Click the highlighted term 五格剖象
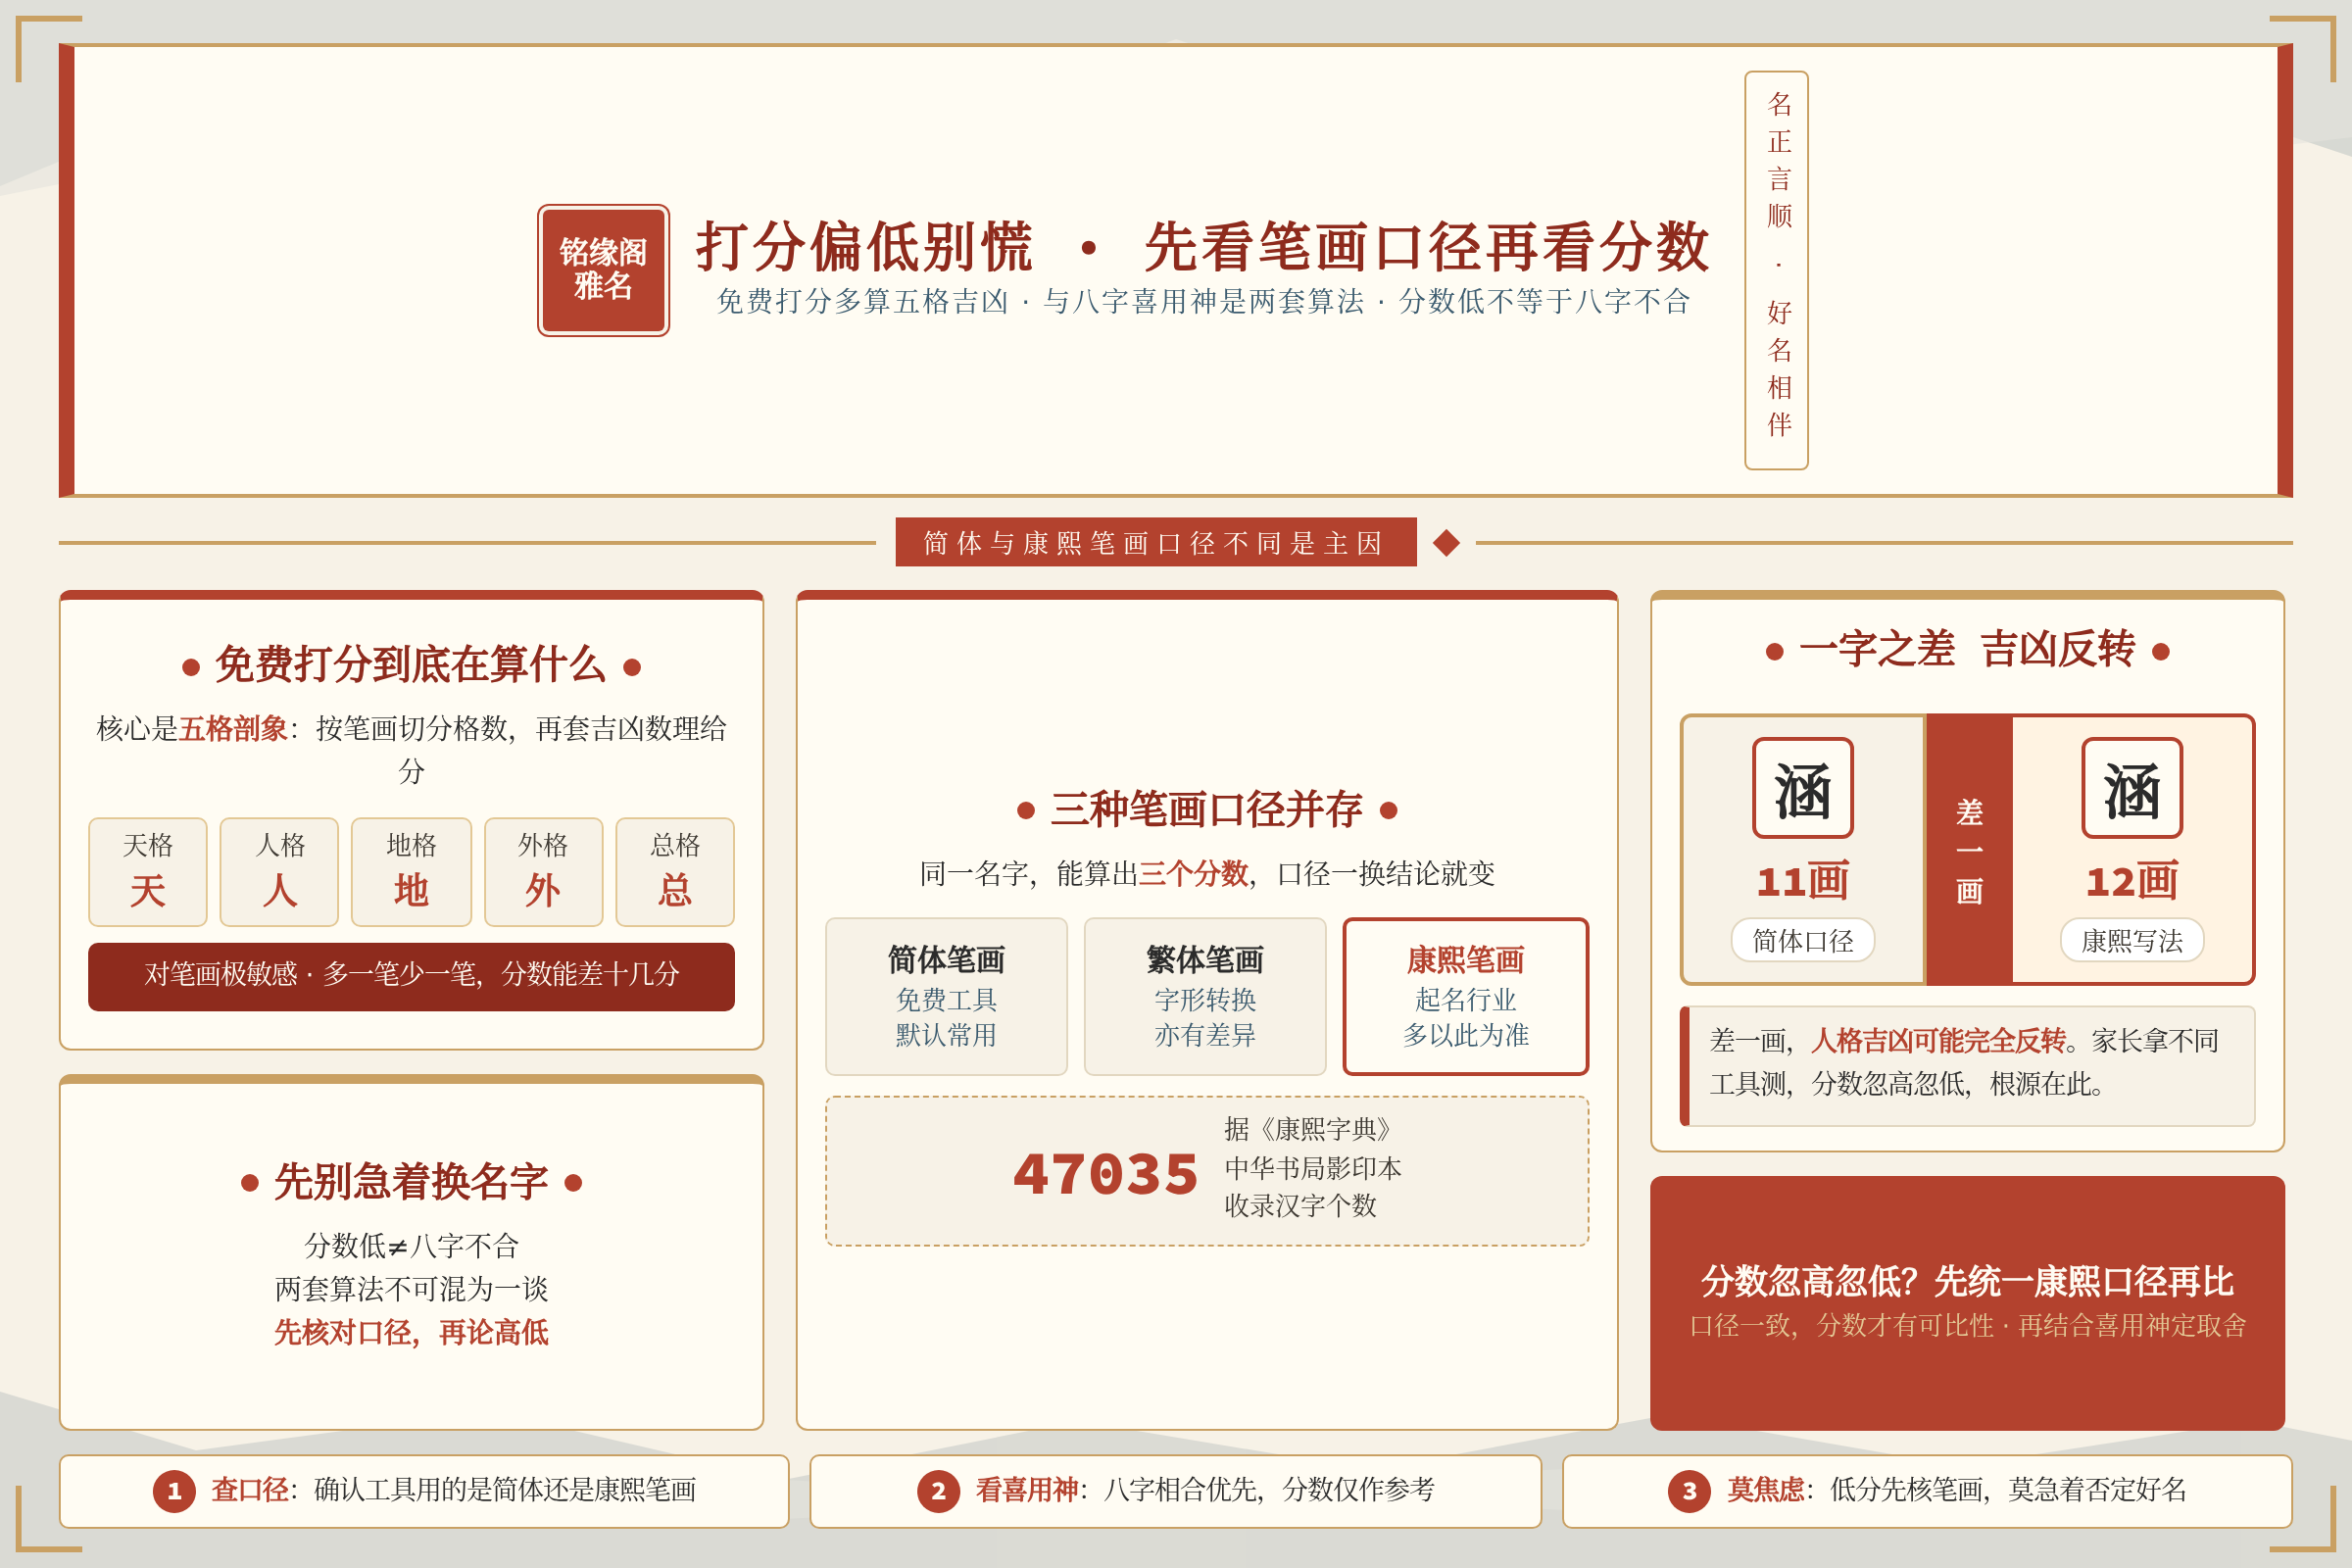 tap(233, 728)
